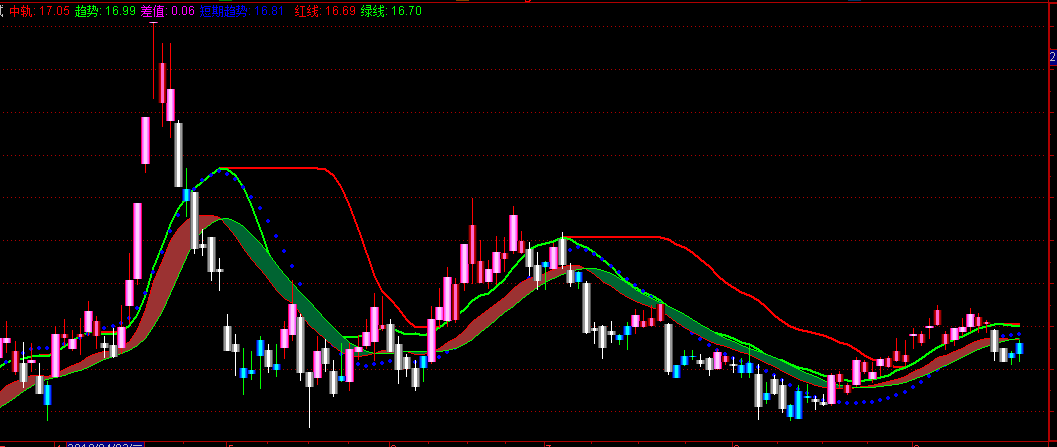
Task: Click the blue highlighted price label on right axis
Action: [1051, 59]
